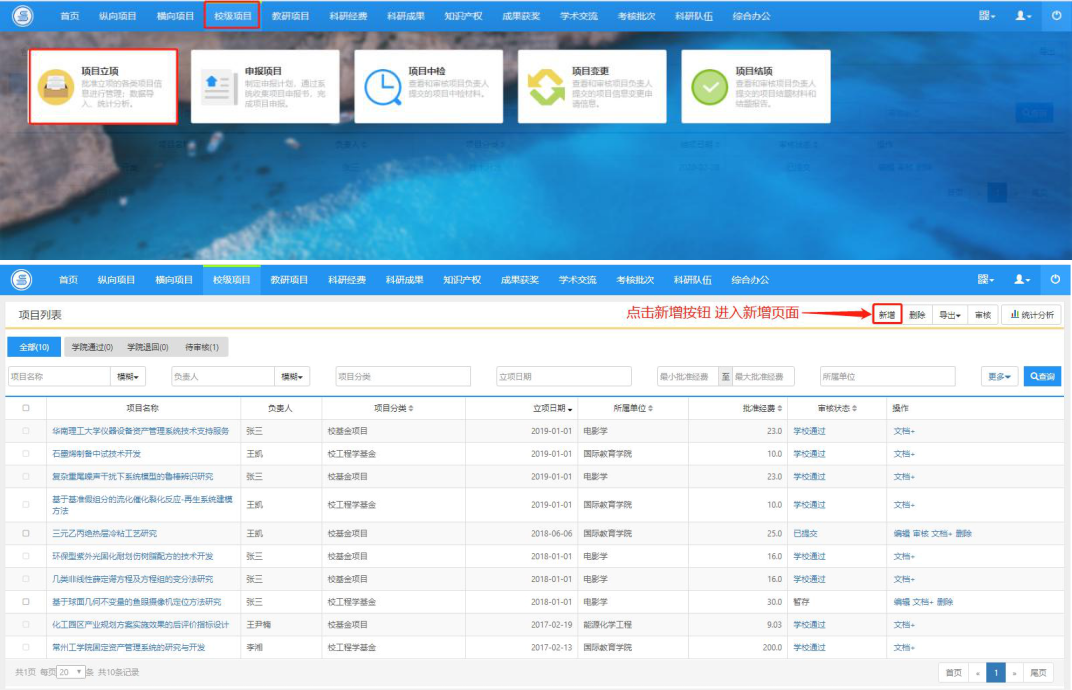Image resolution: width=1072 pixels, height=690 pixels.
Task: Click the 项目结项 green checkmark icon
Action: coord(710,87)
